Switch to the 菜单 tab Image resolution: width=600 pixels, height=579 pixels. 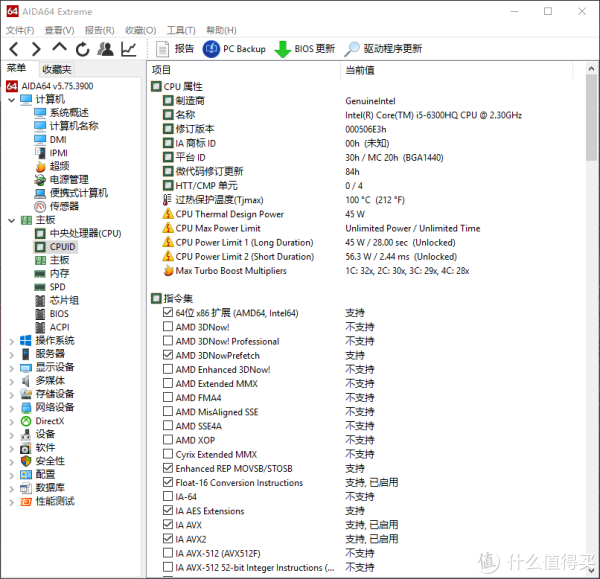point(16,69)
